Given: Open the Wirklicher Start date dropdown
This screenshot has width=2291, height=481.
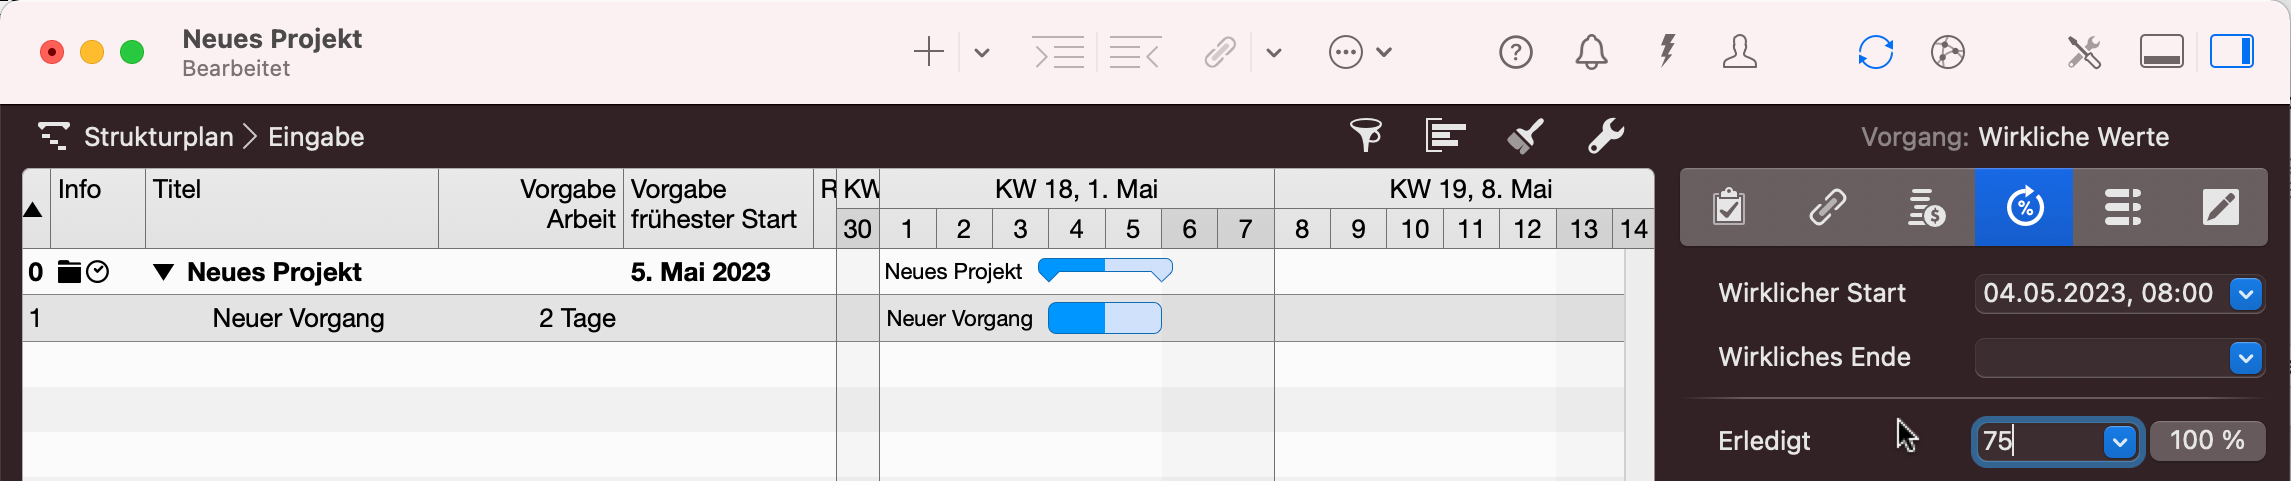Looking at the screenshot, I should tap(2246, 294).
